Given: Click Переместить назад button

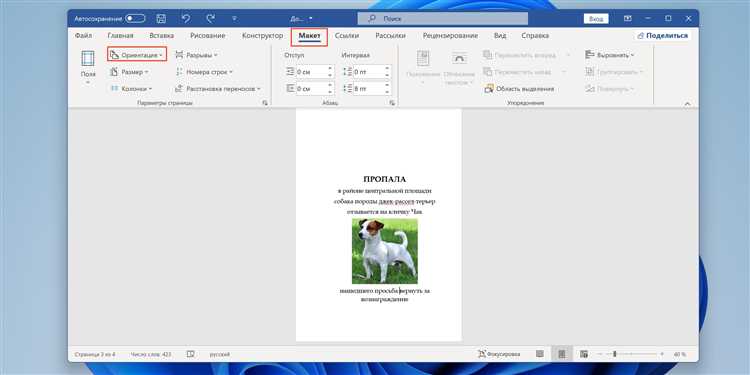Looking at the screenshot, I should pyautogui.click(x=525, y=72).
